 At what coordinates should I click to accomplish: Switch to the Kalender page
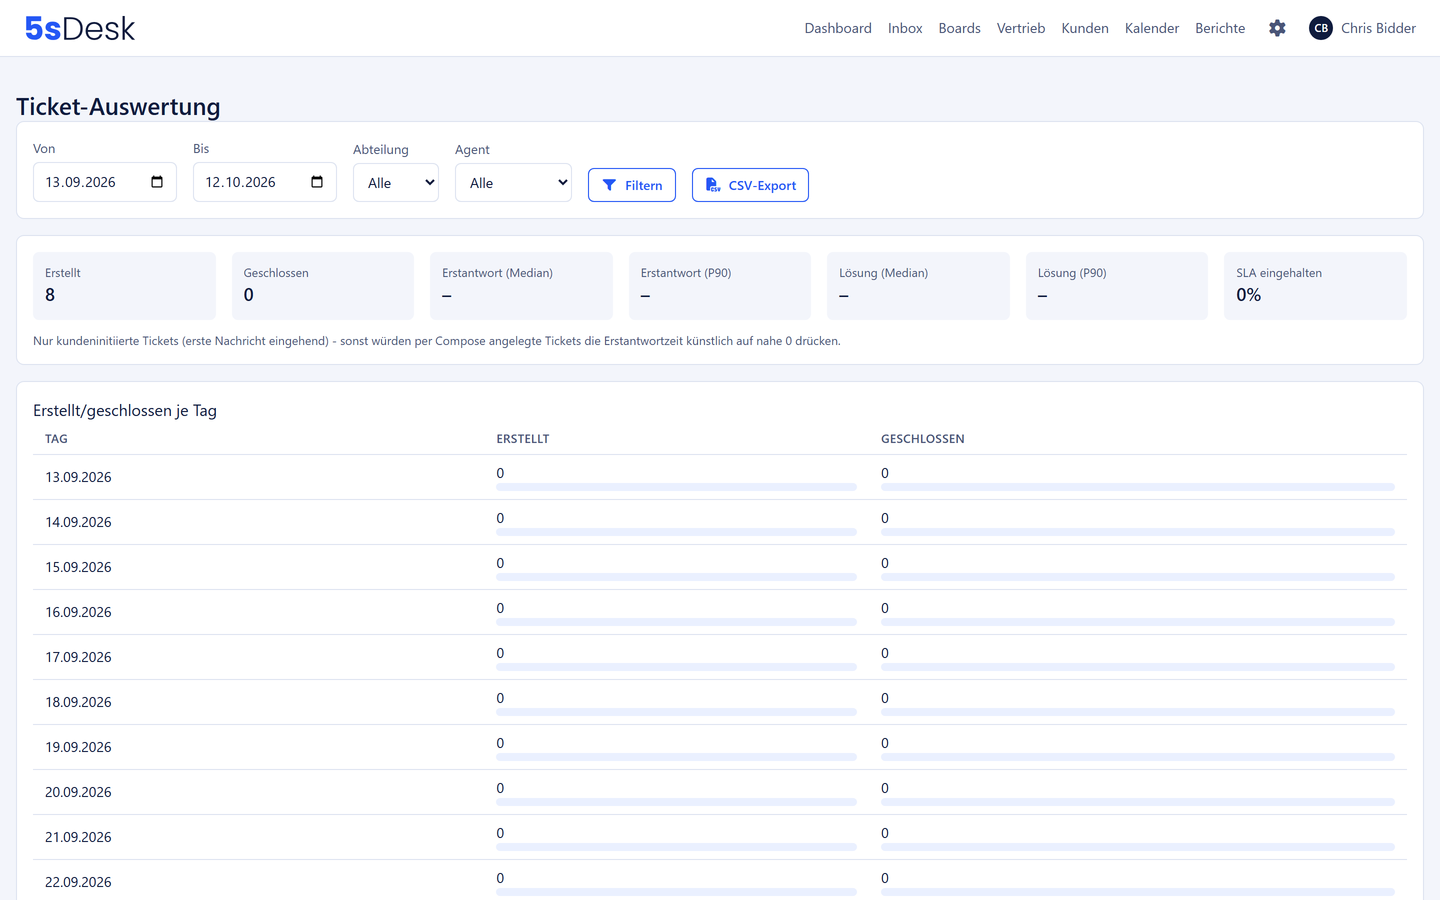(x=1152, y=28)
